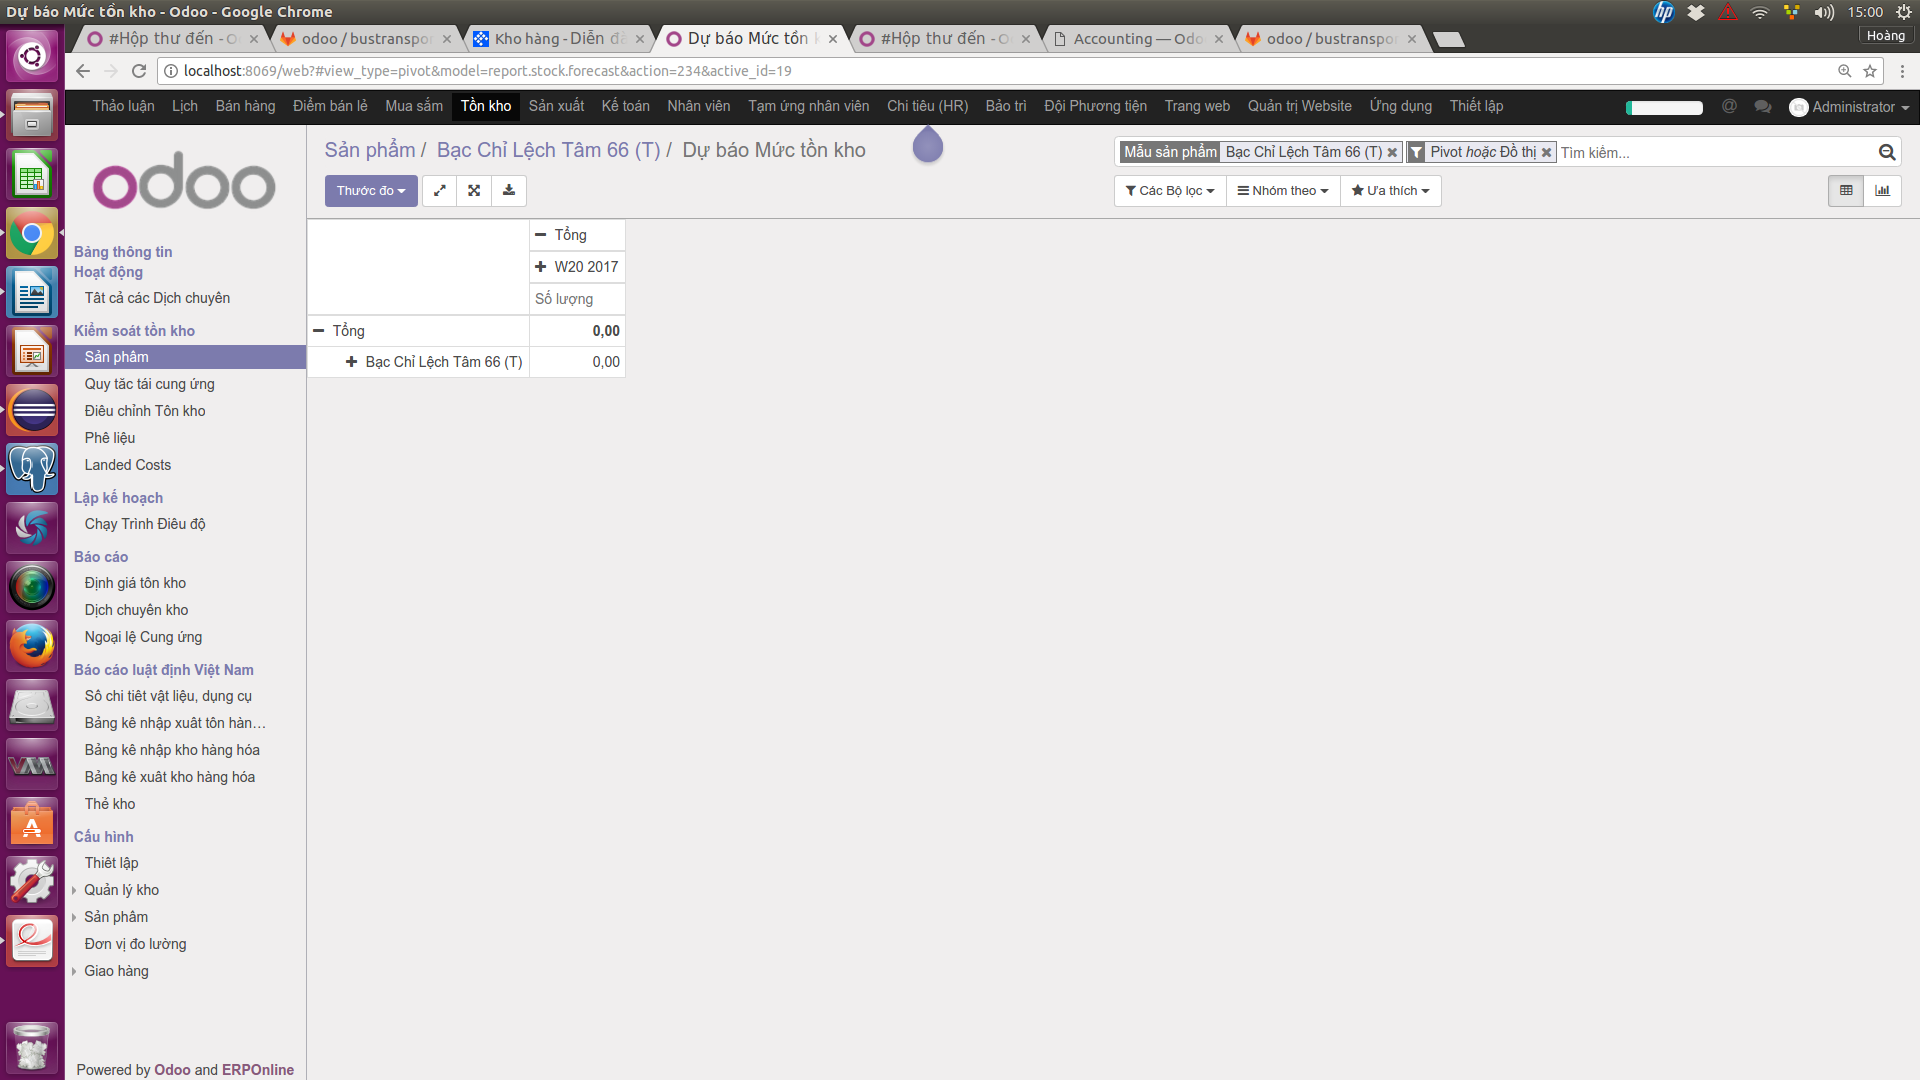1920x1080 pixels.
Task: Collapse the Tổng row header
Action: pos(319,331)
